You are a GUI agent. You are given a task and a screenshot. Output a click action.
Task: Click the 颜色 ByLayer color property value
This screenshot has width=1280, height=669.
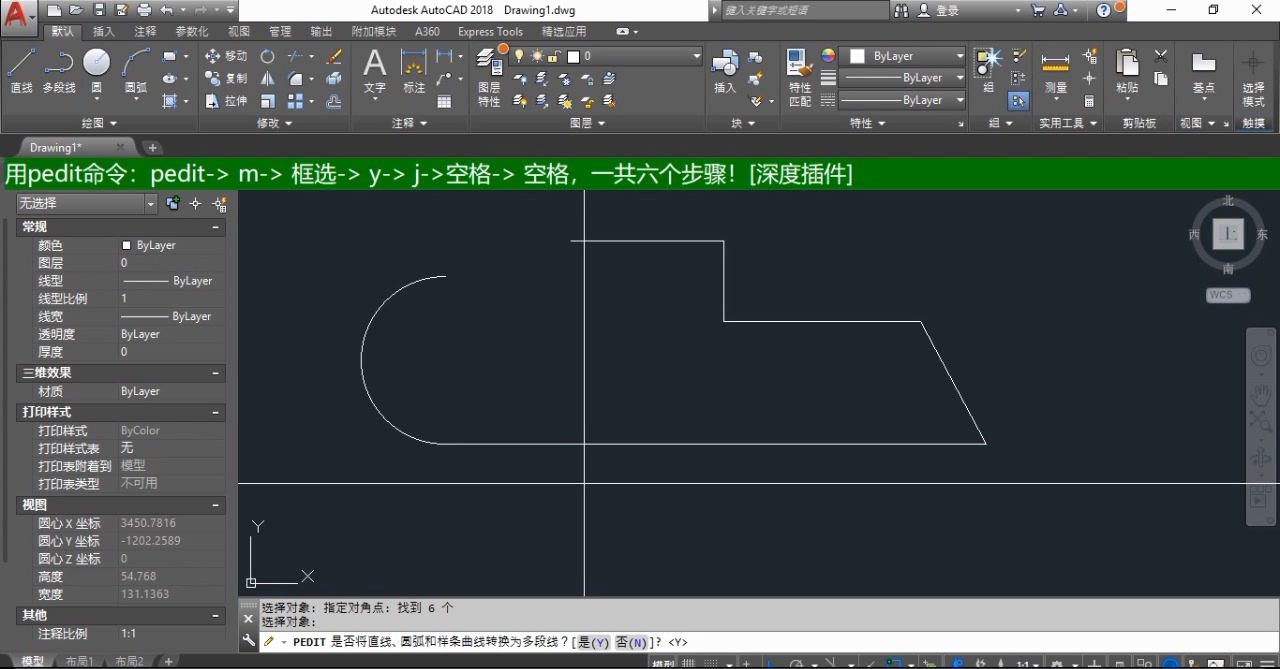tap(156, 245)
